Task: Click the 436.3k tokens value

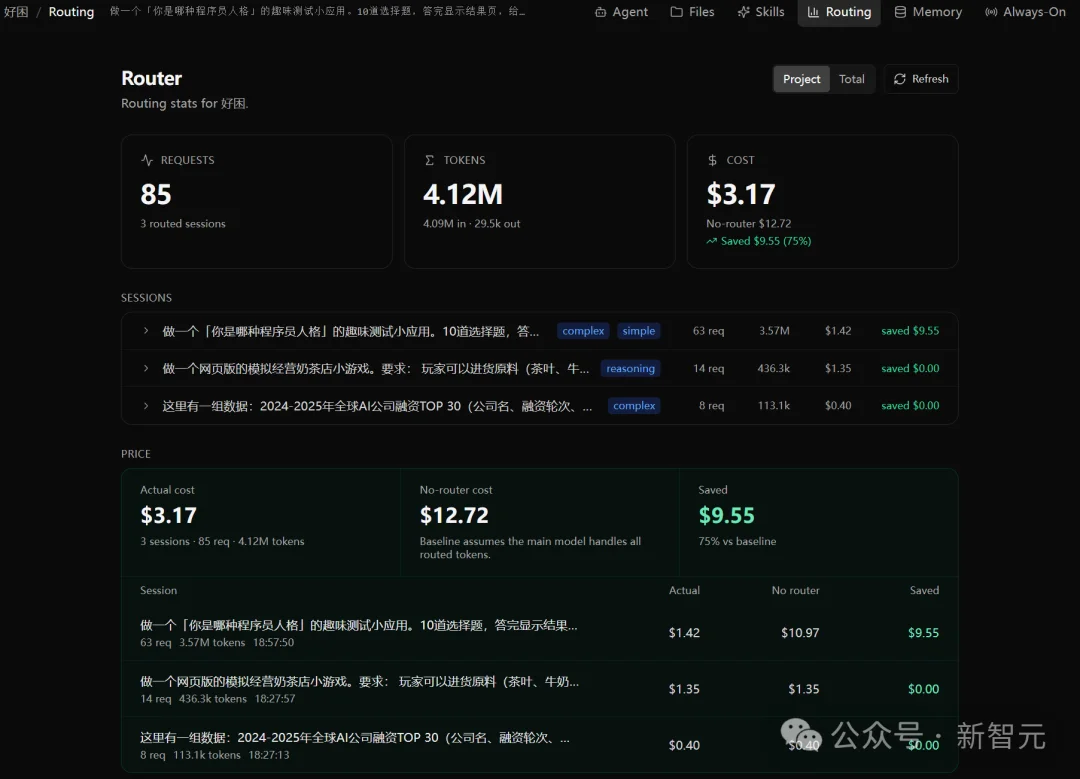Action: [773, 368]
